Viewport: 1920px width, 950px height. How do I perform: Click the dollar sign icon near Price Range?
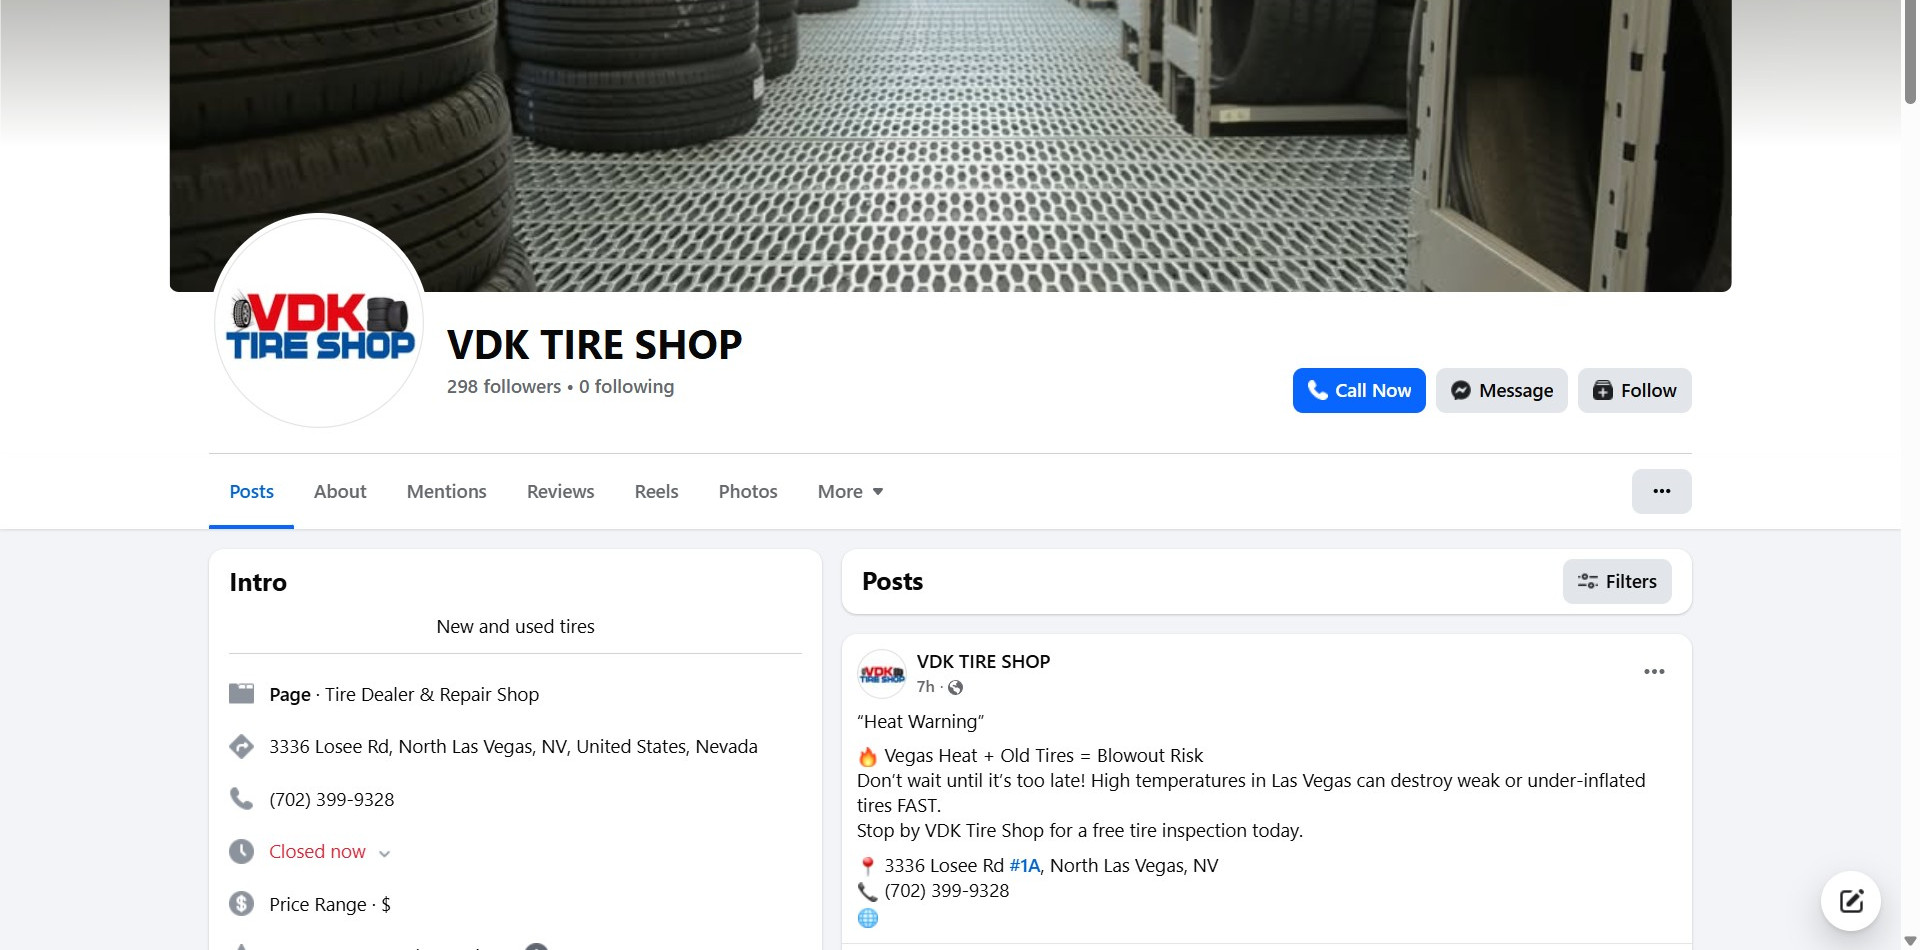[x=242, y=903]
